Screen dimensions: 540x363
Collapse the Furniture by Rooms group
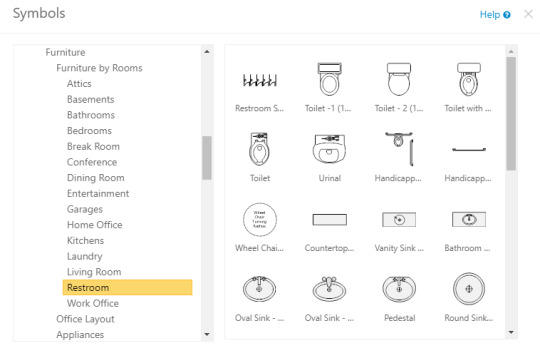click(99, 68)
